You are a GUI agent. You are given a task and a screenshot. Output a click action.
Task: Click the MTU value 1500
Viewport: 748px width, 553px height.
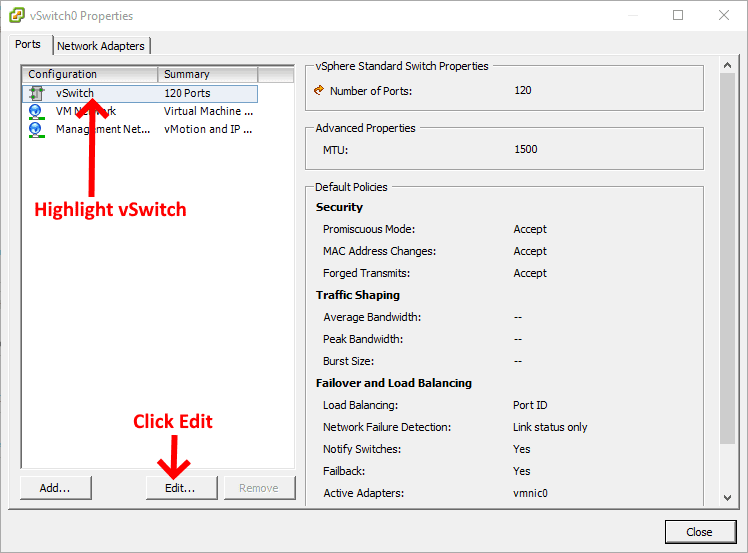click(x=526, y=149)
